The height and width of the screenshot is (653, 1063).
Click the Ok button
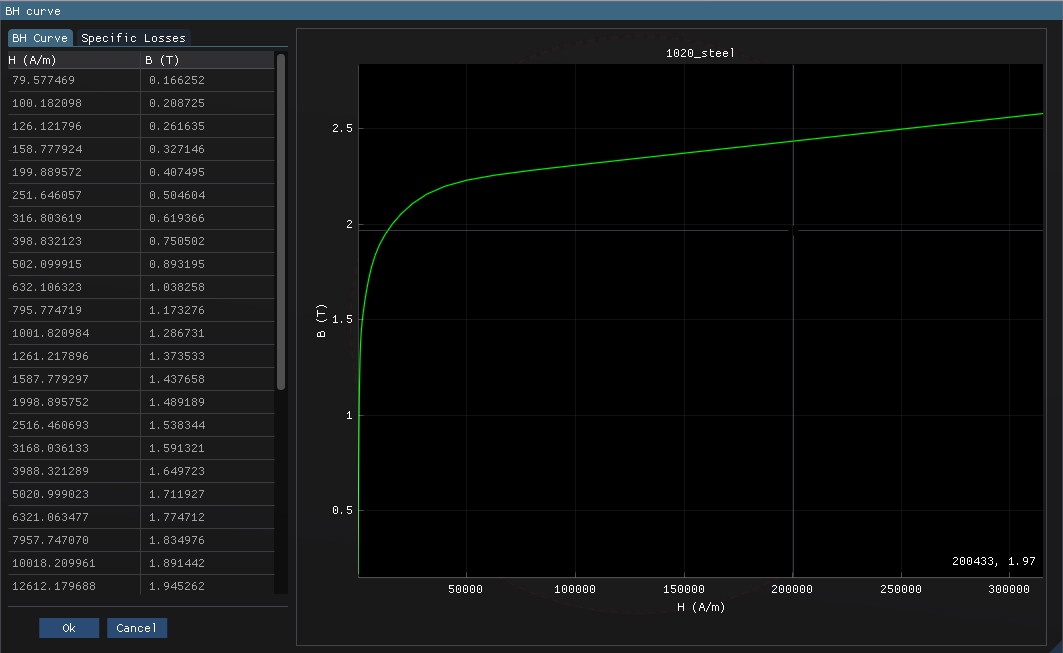click(69, 627)
